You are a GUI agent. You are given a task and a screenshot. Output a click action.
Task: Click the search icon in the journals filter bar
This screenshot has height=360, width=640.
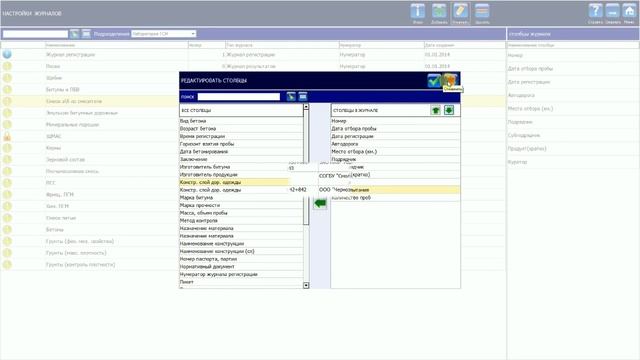pyautogui.click(x=74, y=34)
